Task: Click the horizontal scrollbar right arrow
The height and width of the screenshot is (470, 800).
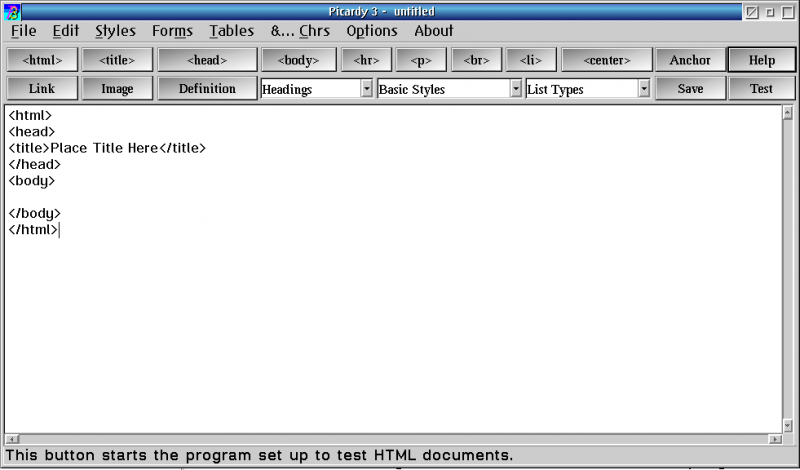Action: pyautogui.click(x=775, y=439)
